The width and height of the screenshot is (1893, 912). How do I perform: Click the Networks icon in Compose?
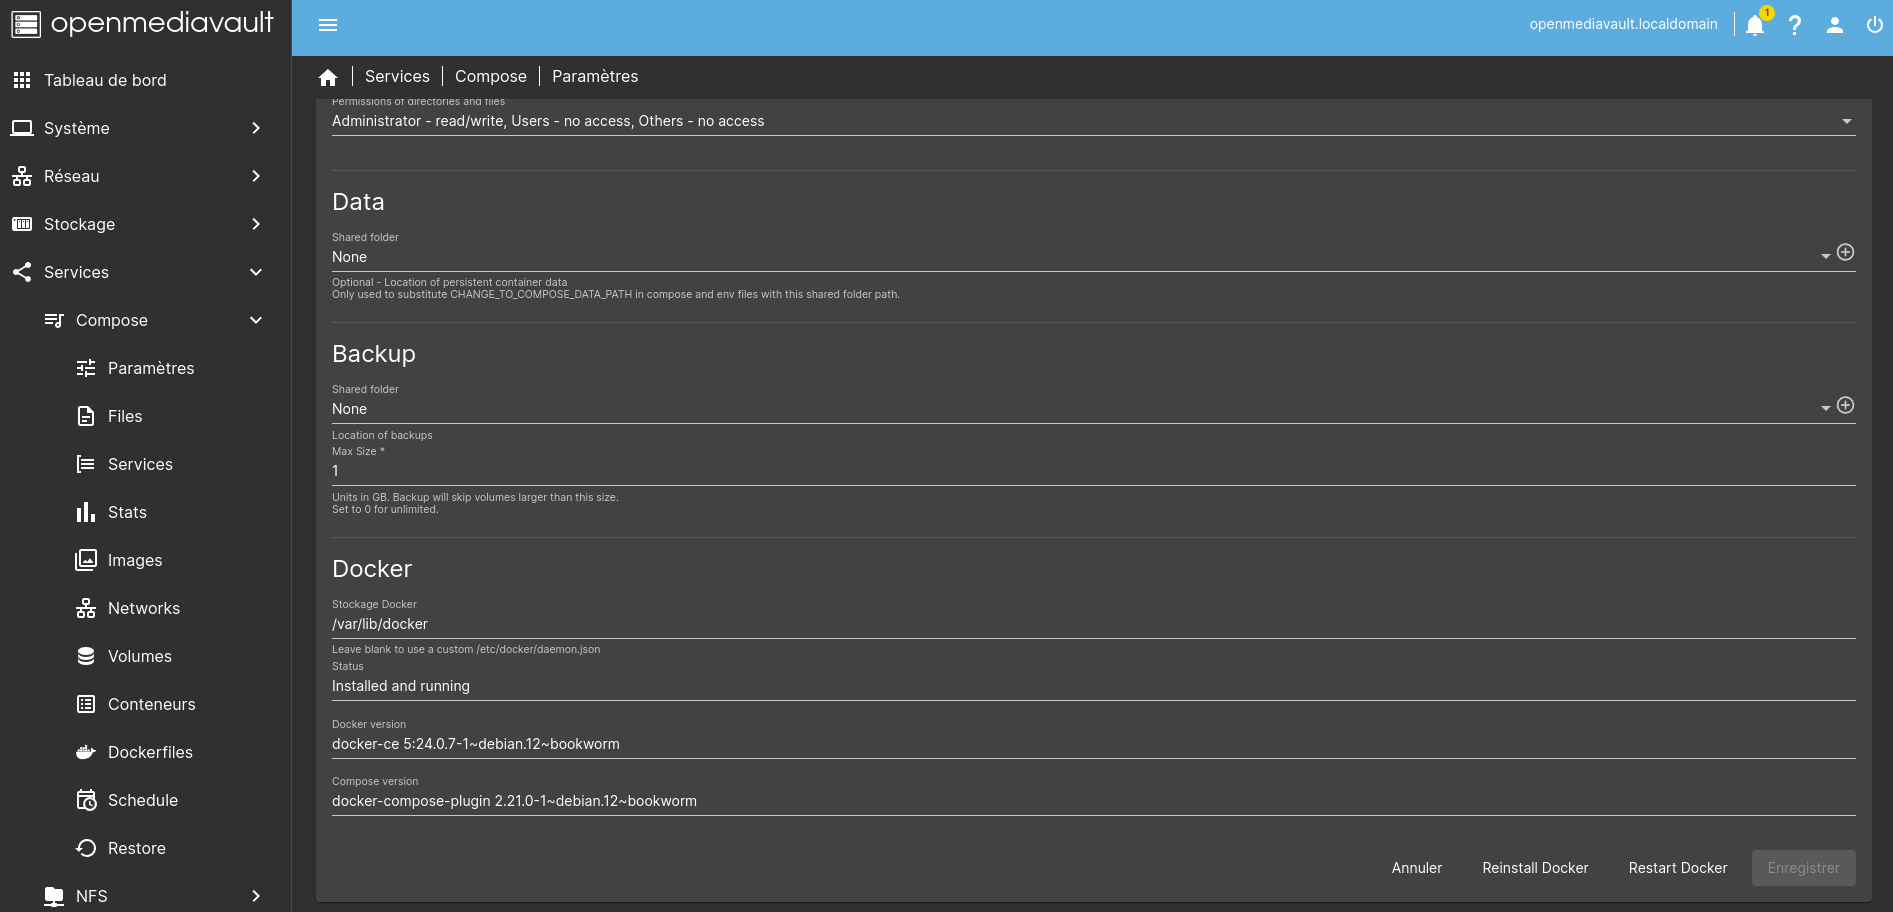[x=86, y=608]
